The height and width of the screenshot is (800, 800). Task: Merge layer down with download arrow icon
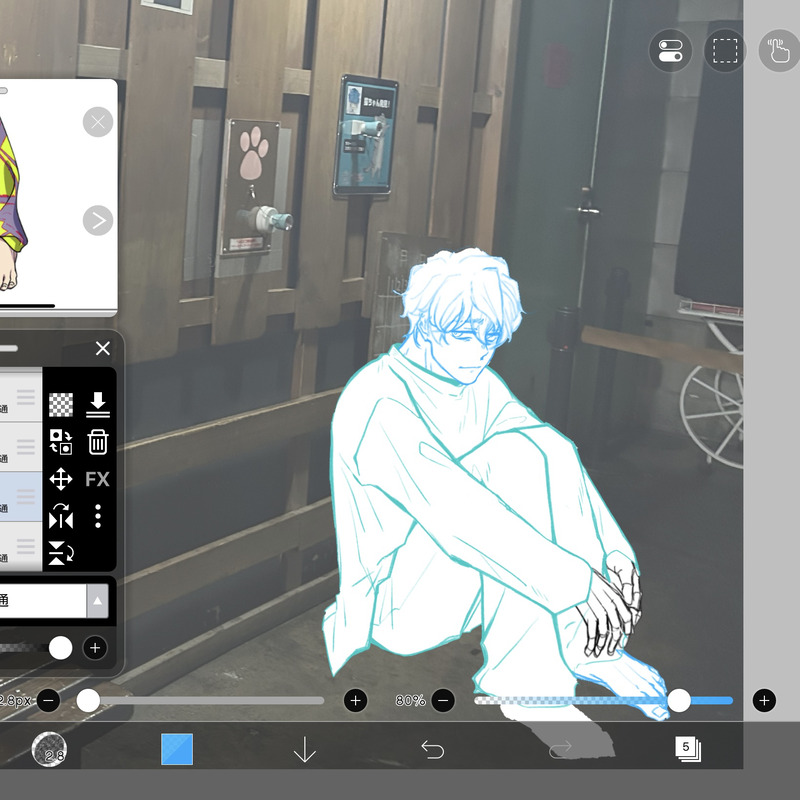pyautogui.click(x=97, y=405)
